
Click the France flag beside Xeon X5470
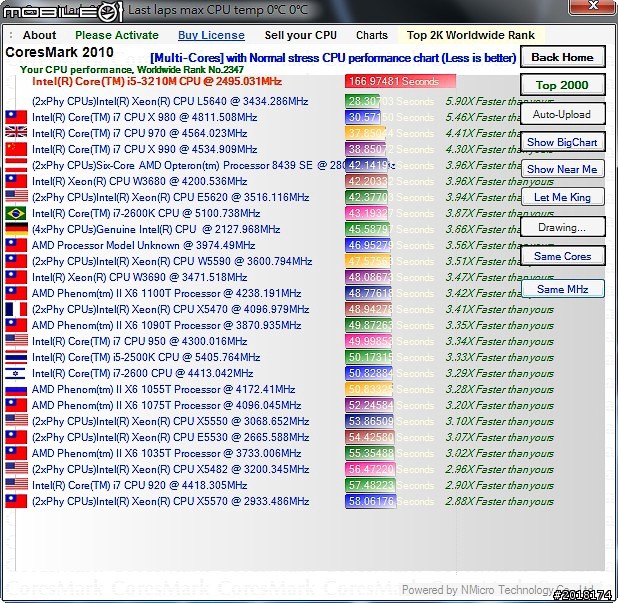[x=16, y=309]
